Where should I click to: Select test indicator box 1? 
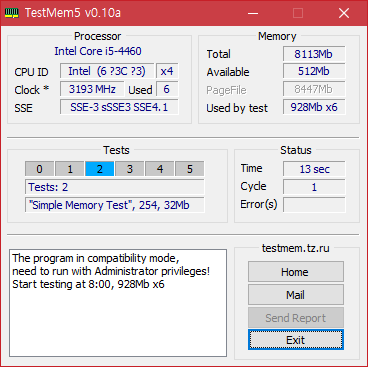[x=69, y=169]
